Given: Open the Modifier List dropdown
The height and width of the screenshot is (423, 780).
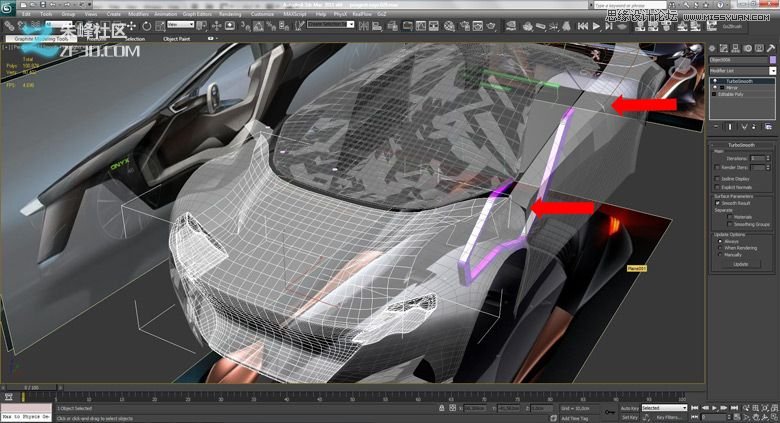Looking at the screenshot, I should [x=742, y=71].
